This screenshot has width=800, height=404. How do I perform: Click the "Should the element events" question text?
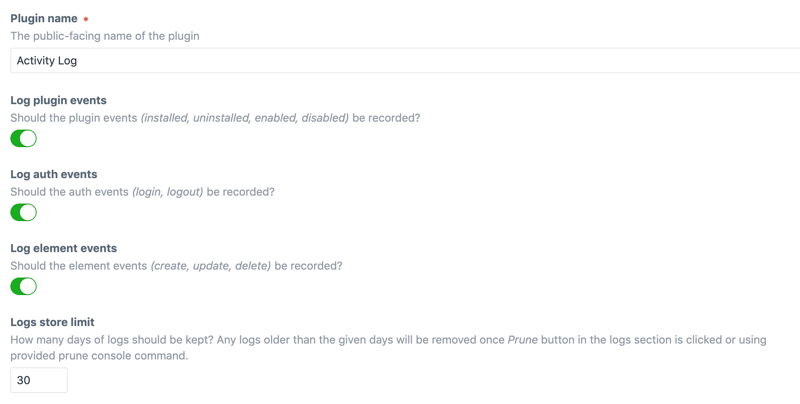tap(79, 266)
